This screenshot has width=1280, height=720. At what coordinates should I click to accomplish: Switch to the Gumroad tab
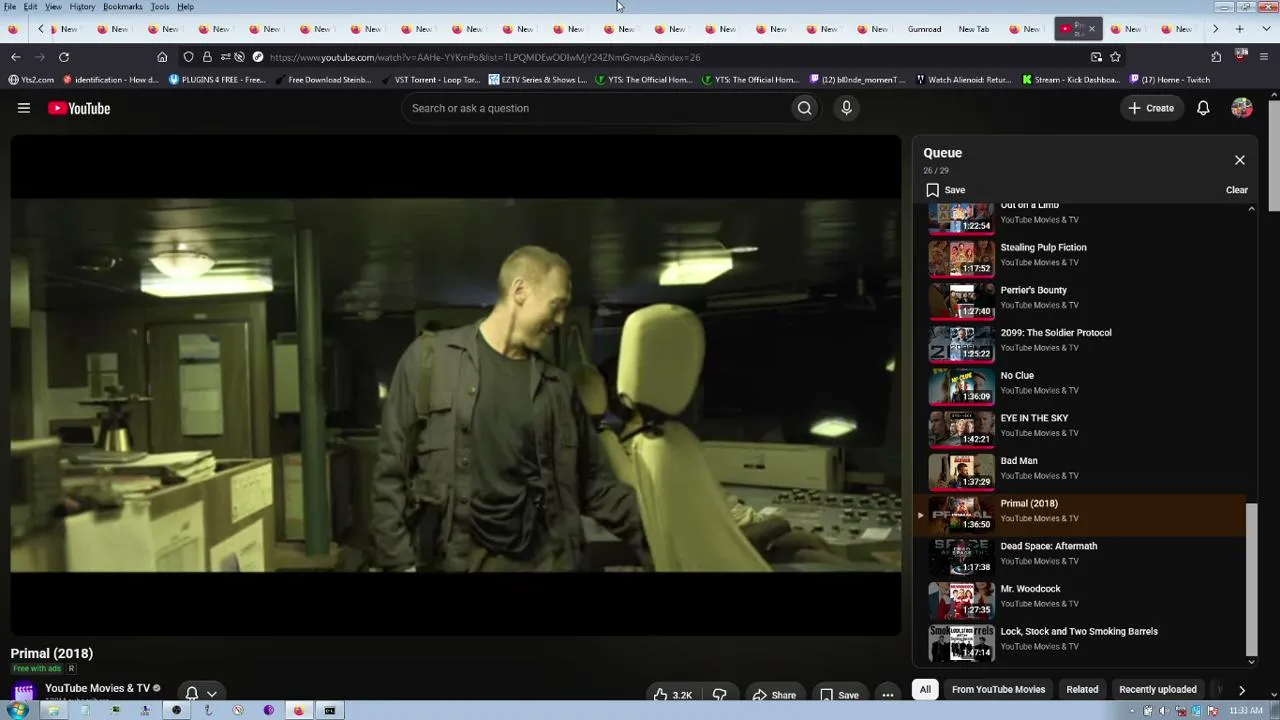[924, 29]
